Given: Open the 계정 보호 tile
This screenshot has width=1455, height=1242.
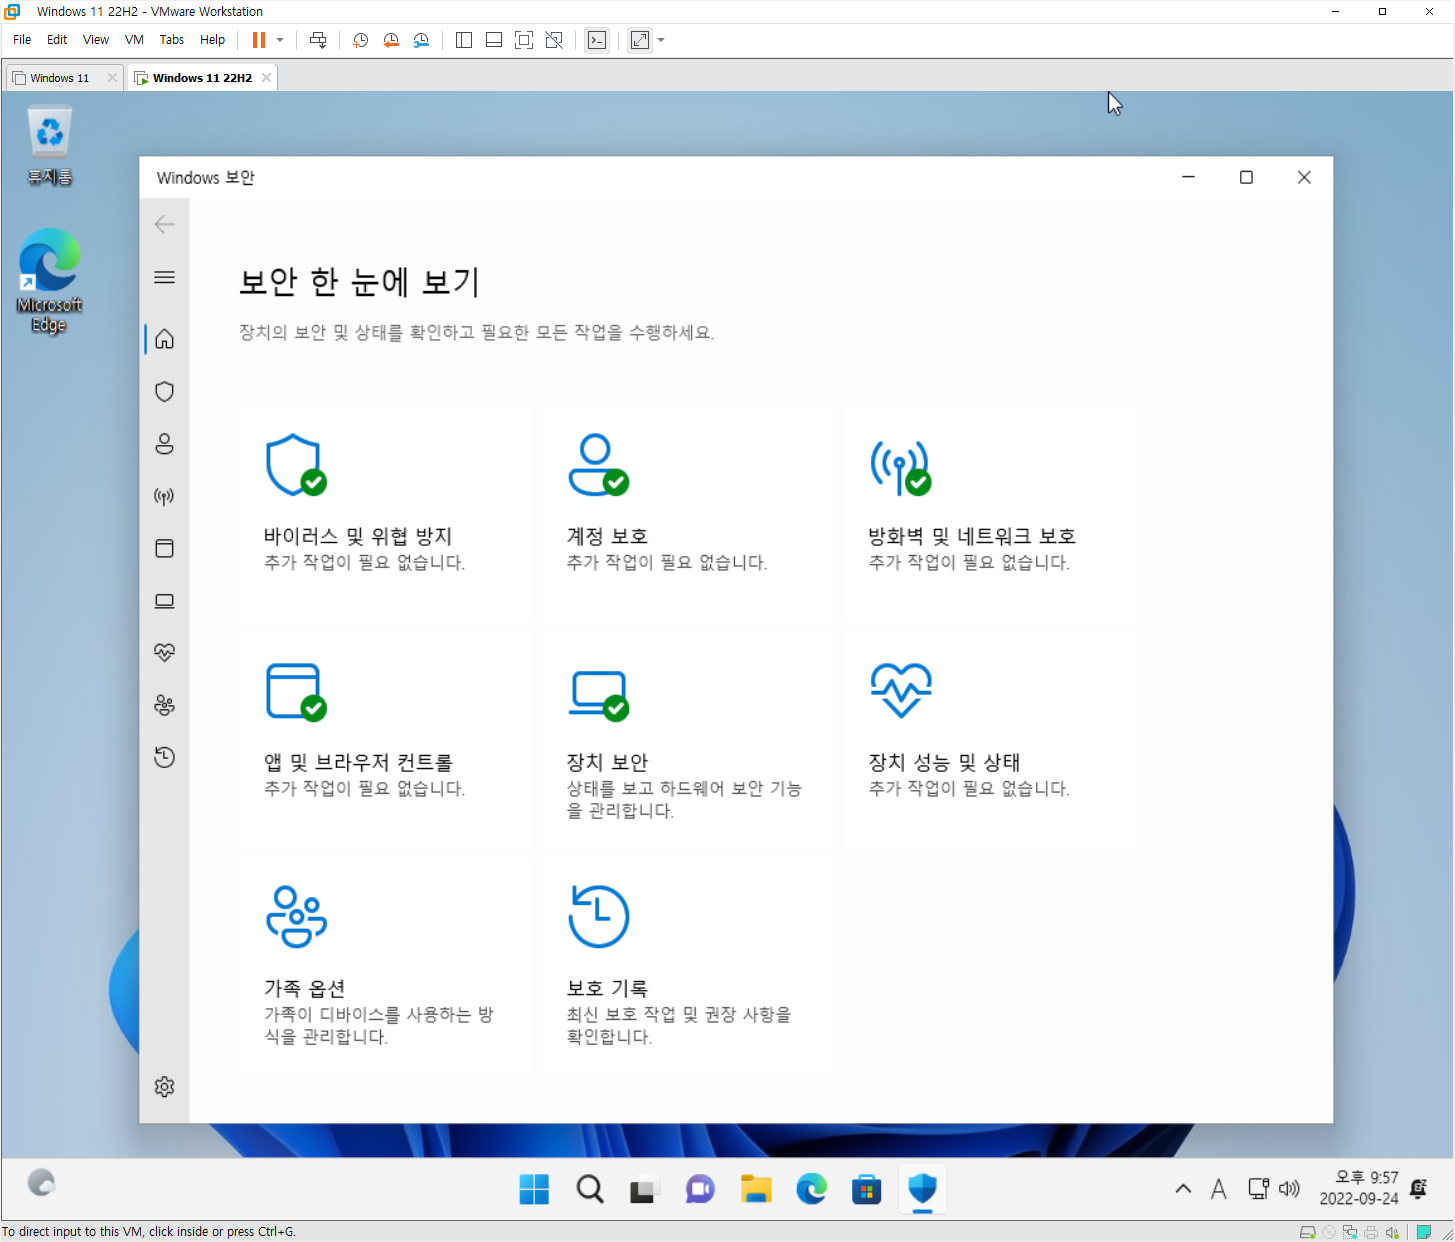Looking at the screenshot, I should pos(689,512).
